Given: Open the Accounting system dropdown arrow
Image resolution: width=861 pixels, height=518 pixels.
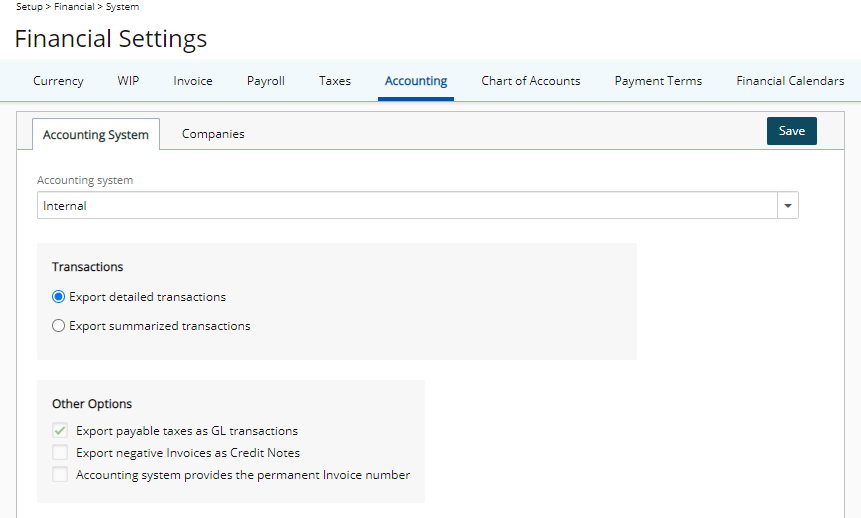Looking at the screenshot, I should tap(787, 205).
